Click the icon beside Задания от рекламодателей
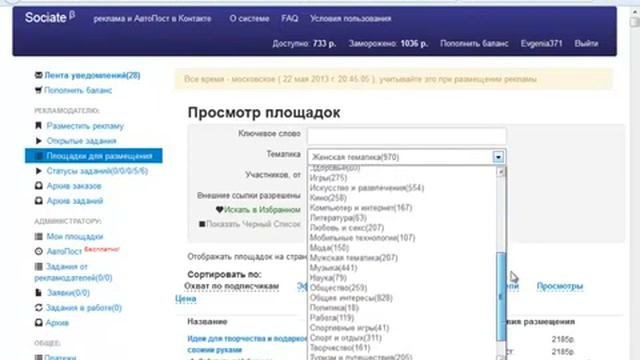 coord(38,267)
